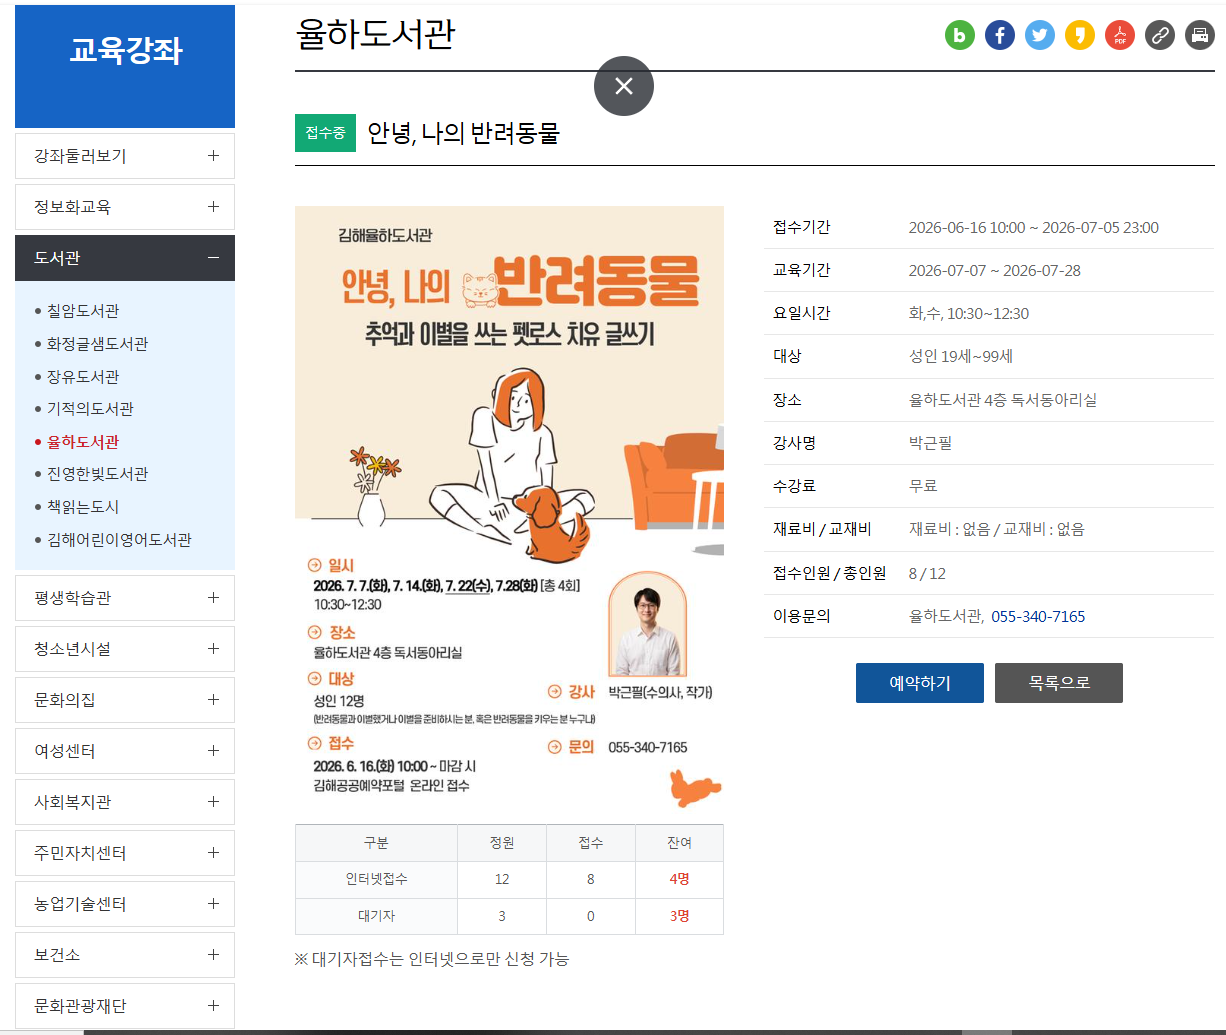Close overlay with round X button
Image resolution: width=1226 pixels, height=1035 pixels.
tap(624, 86)
